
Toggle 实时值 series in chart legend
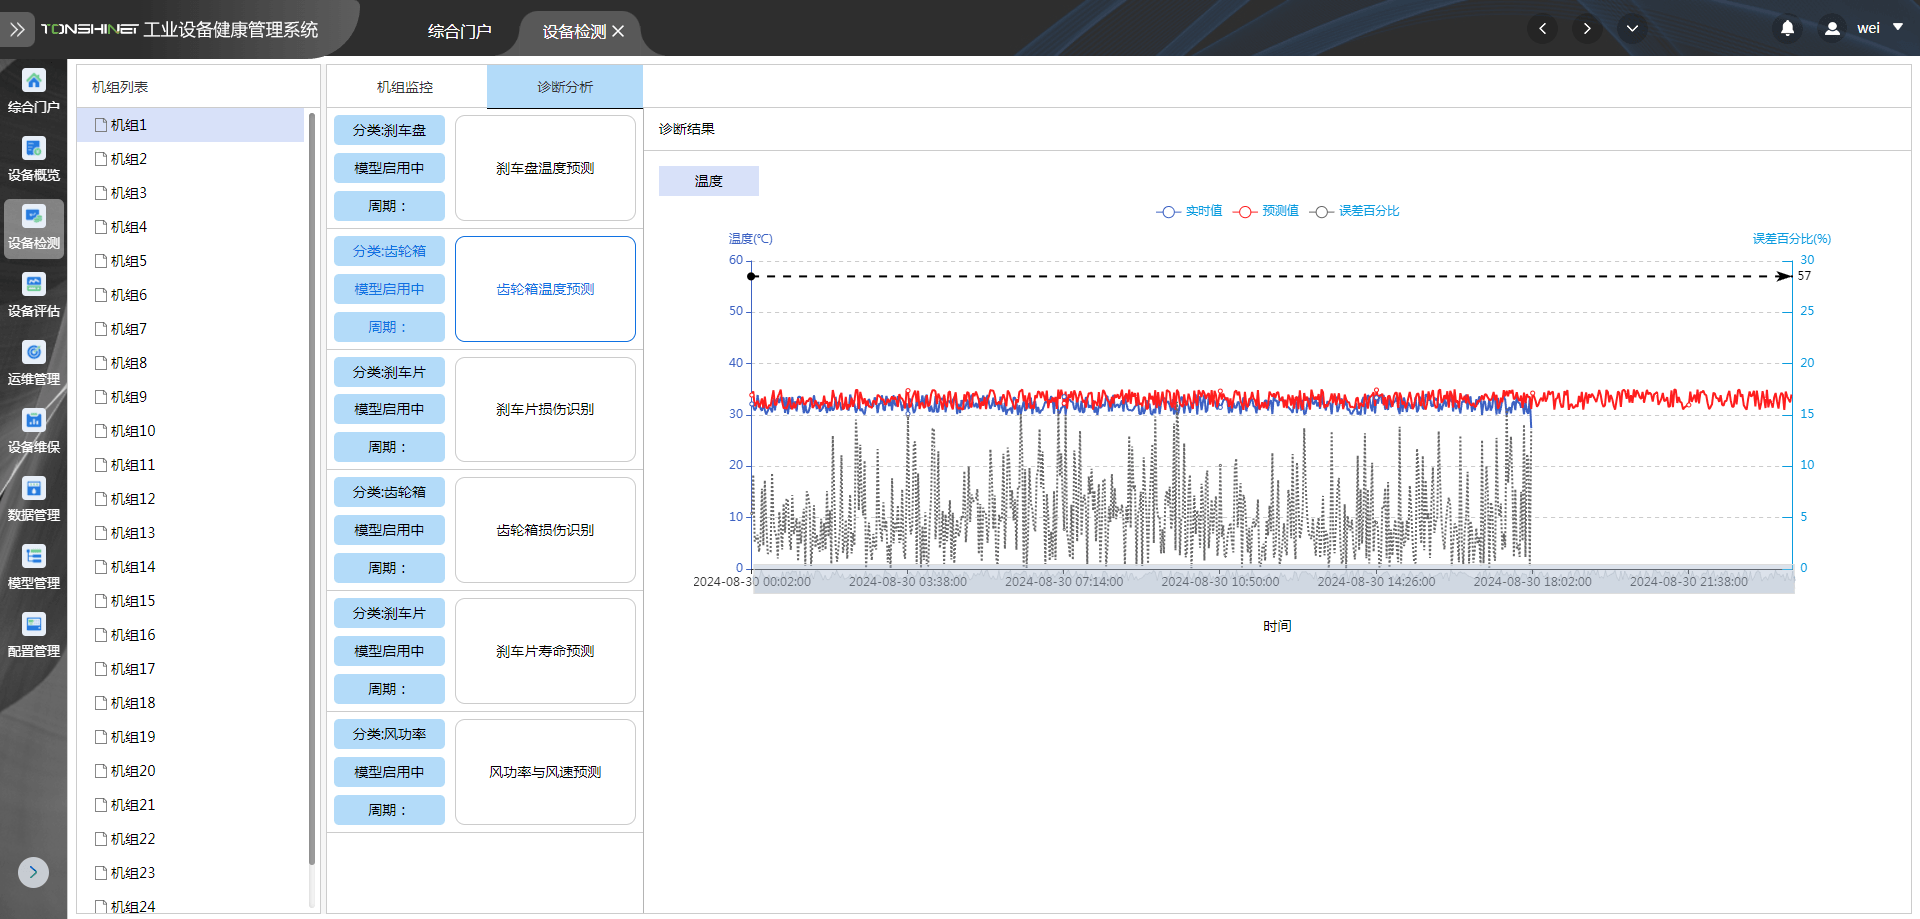(x=1190, y=211)
